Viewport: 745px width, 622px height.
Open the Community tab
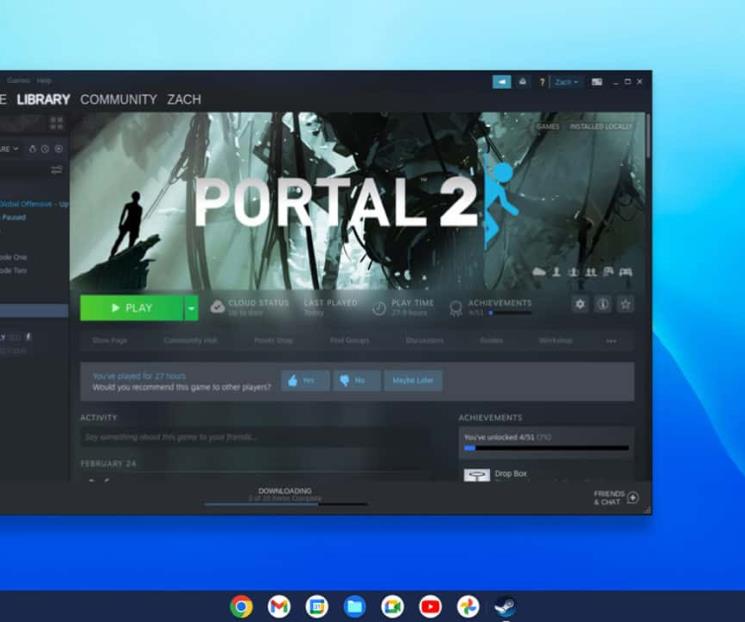coord(118,99)
